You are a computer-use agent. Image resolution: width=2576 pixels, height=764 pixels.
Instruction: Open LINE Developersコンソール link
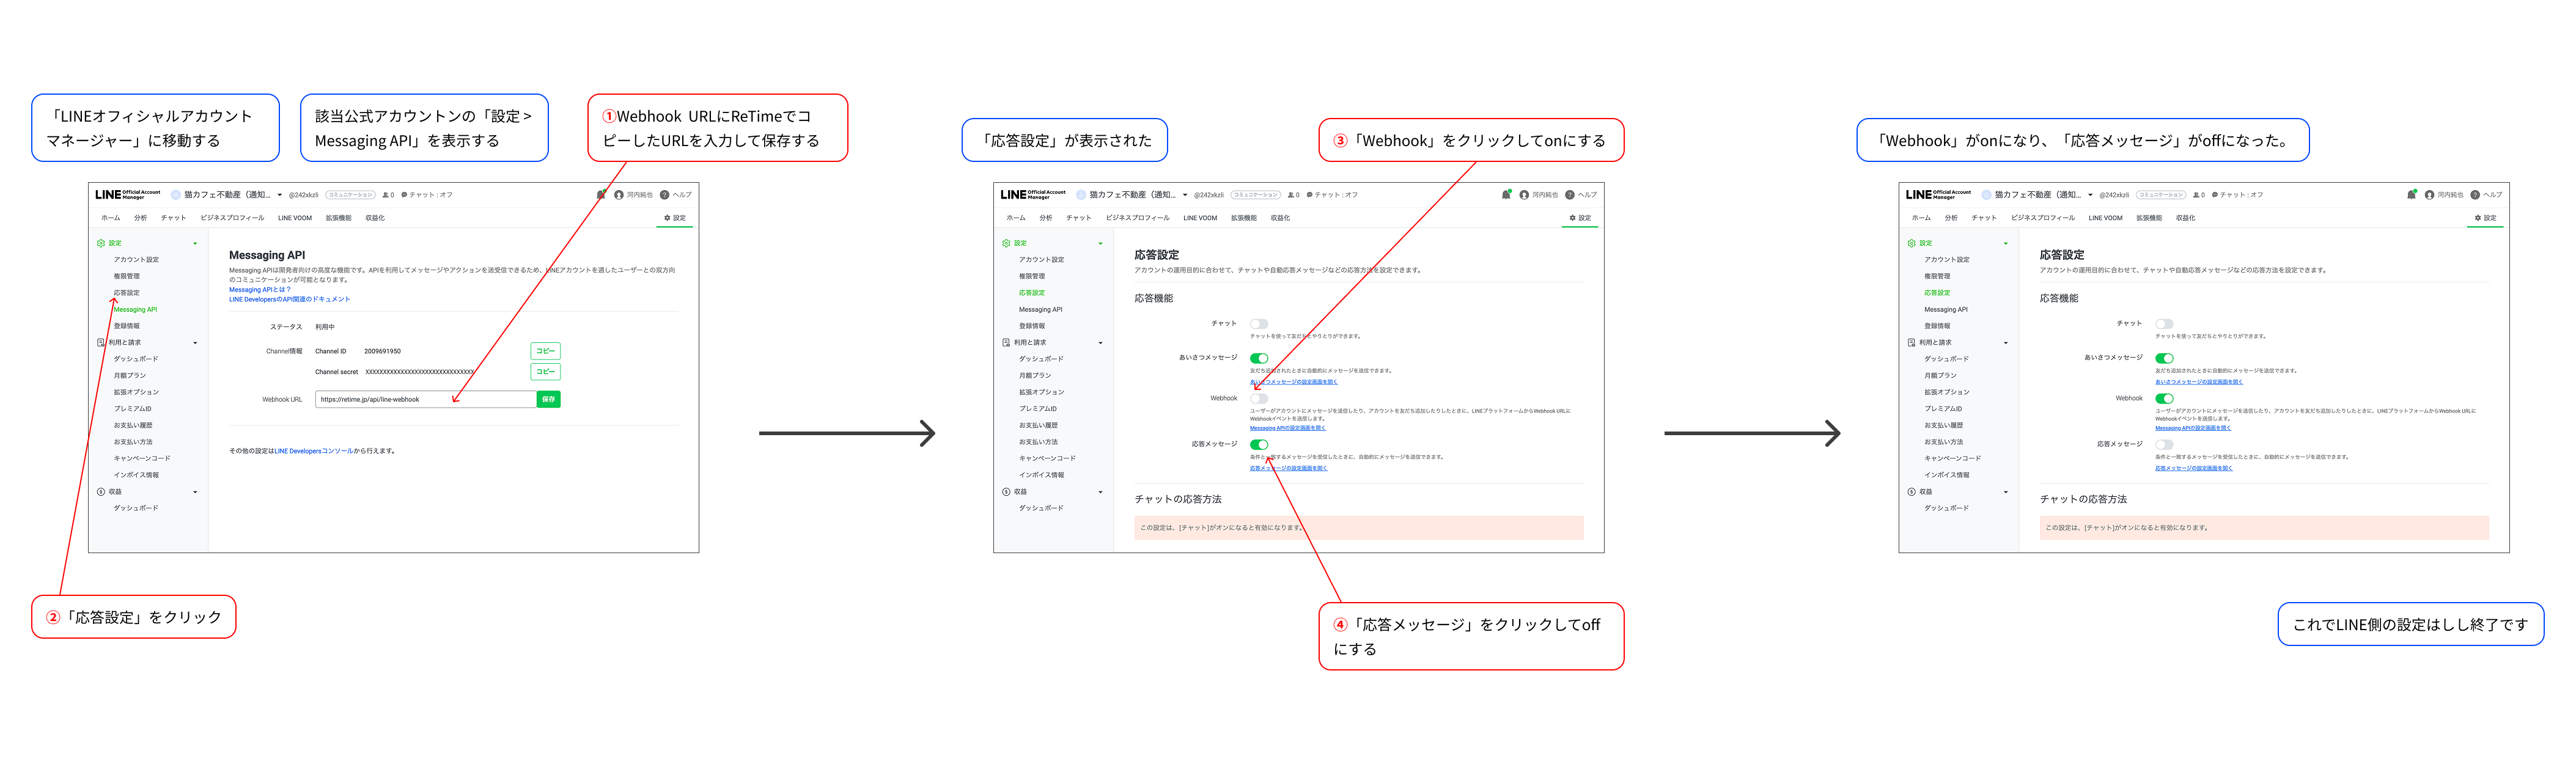click(x=314, y=451)
